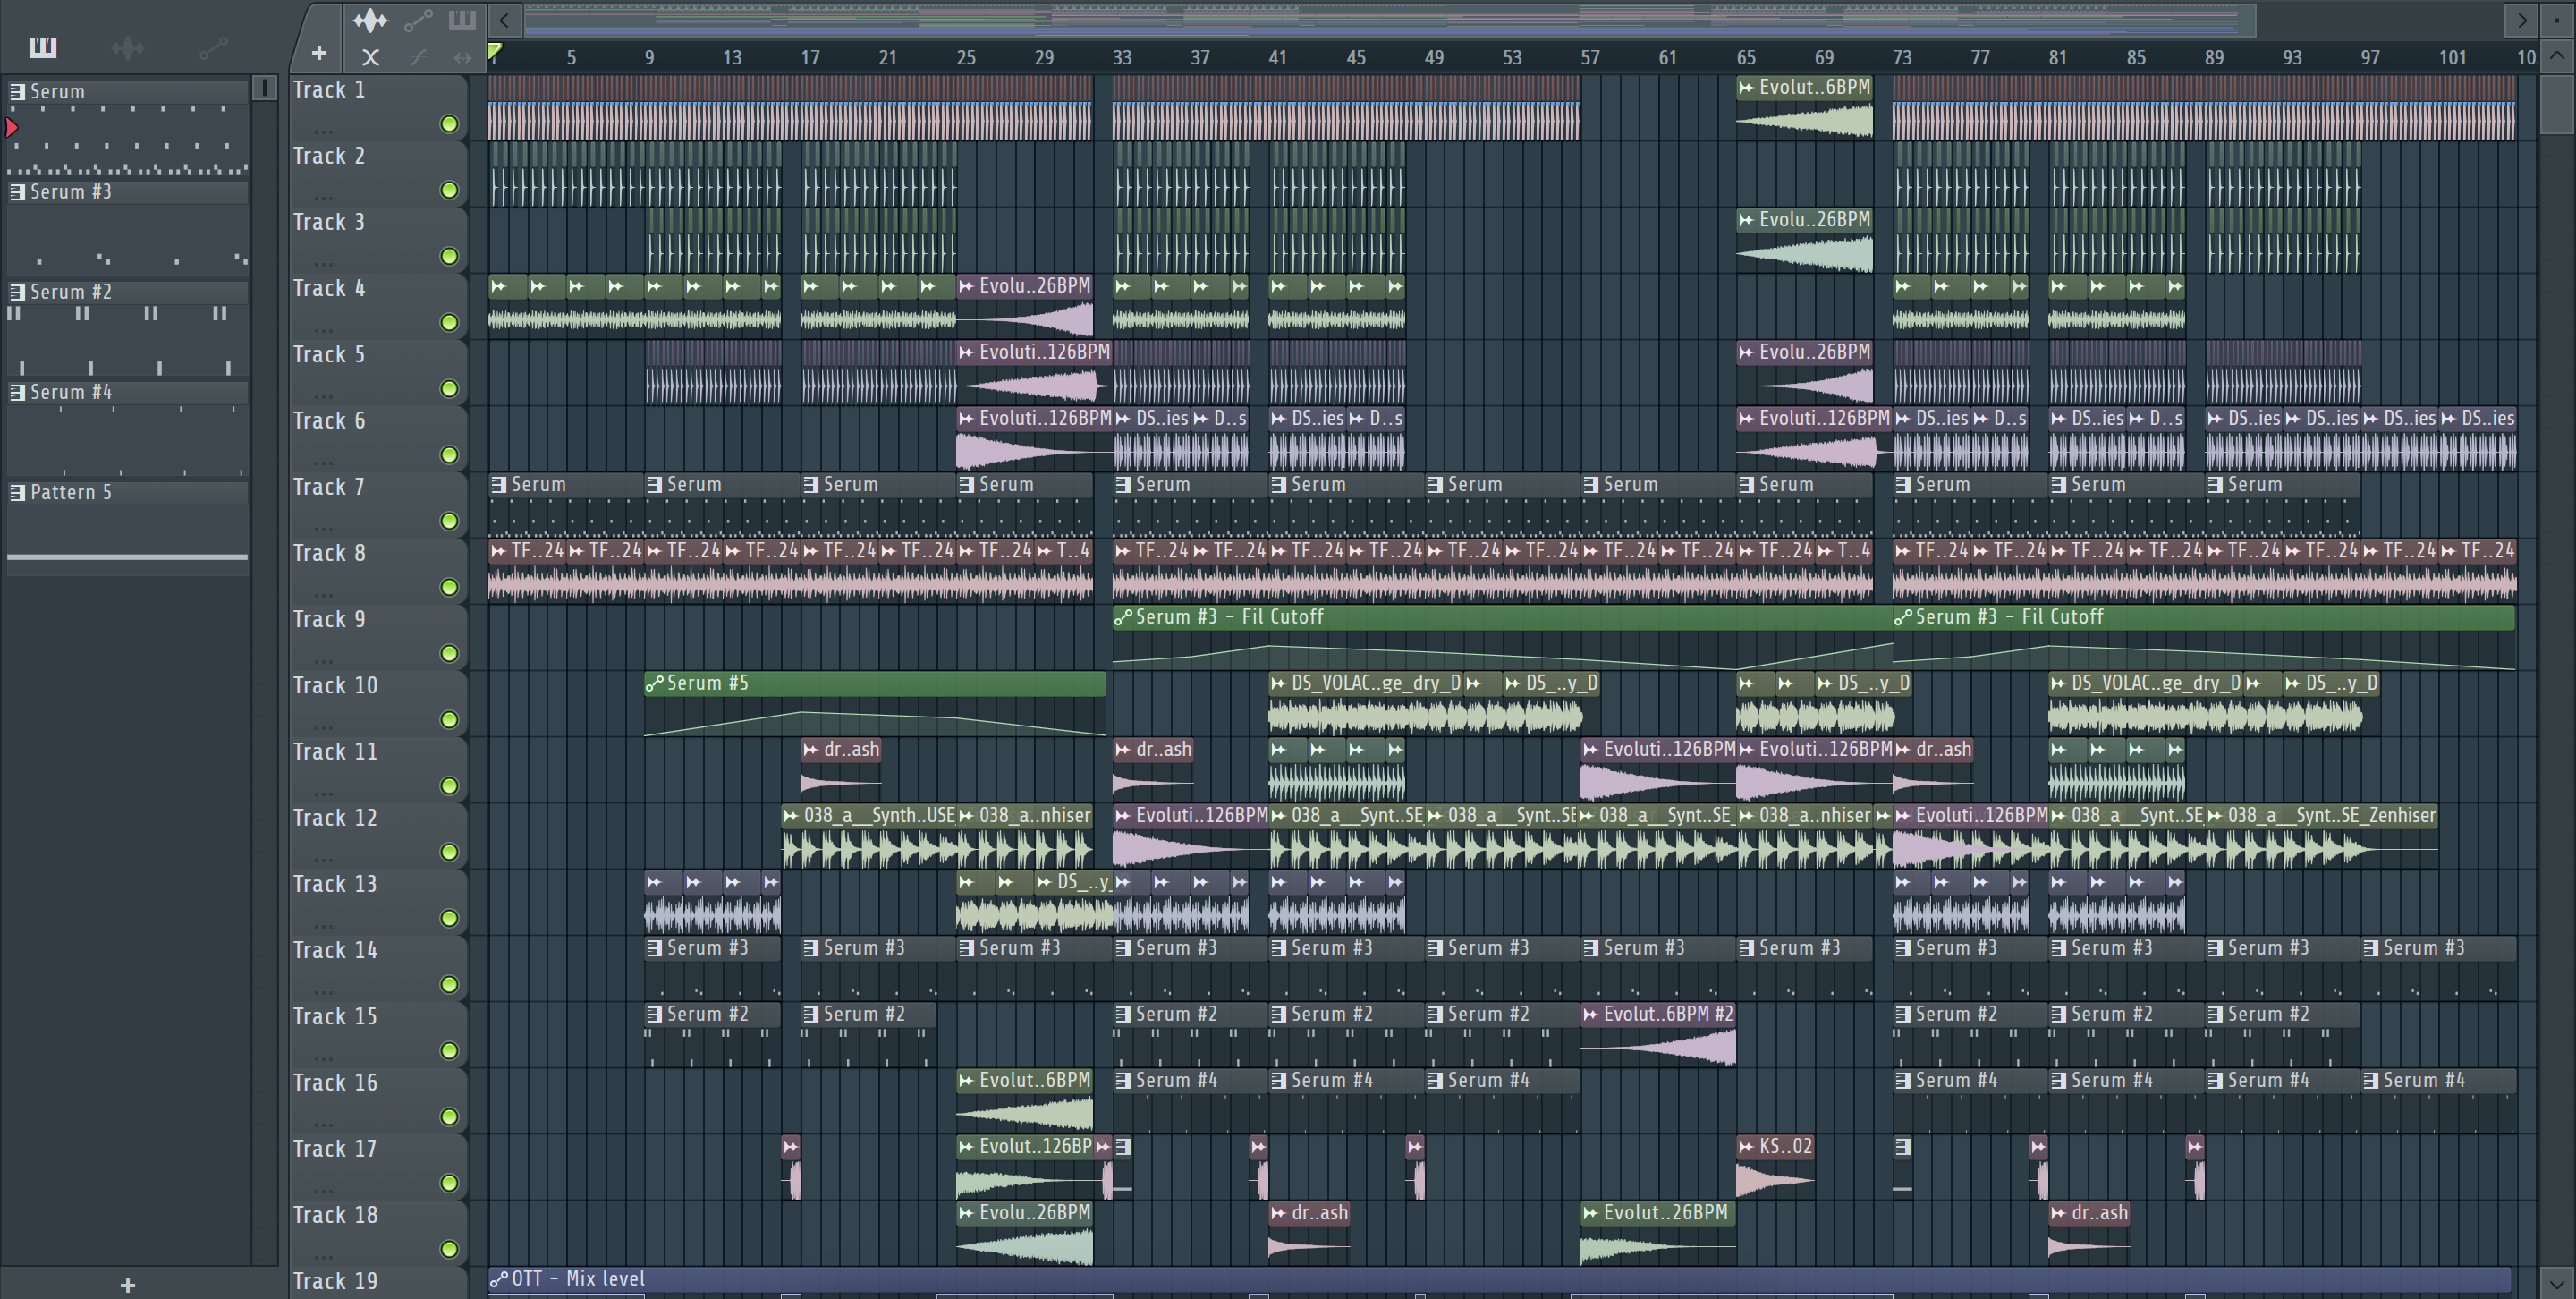Open menu of Evolut..26BPM clip at bar 57 on Track 18
2576x1299 pixels.
(x=1590, y=1213)
